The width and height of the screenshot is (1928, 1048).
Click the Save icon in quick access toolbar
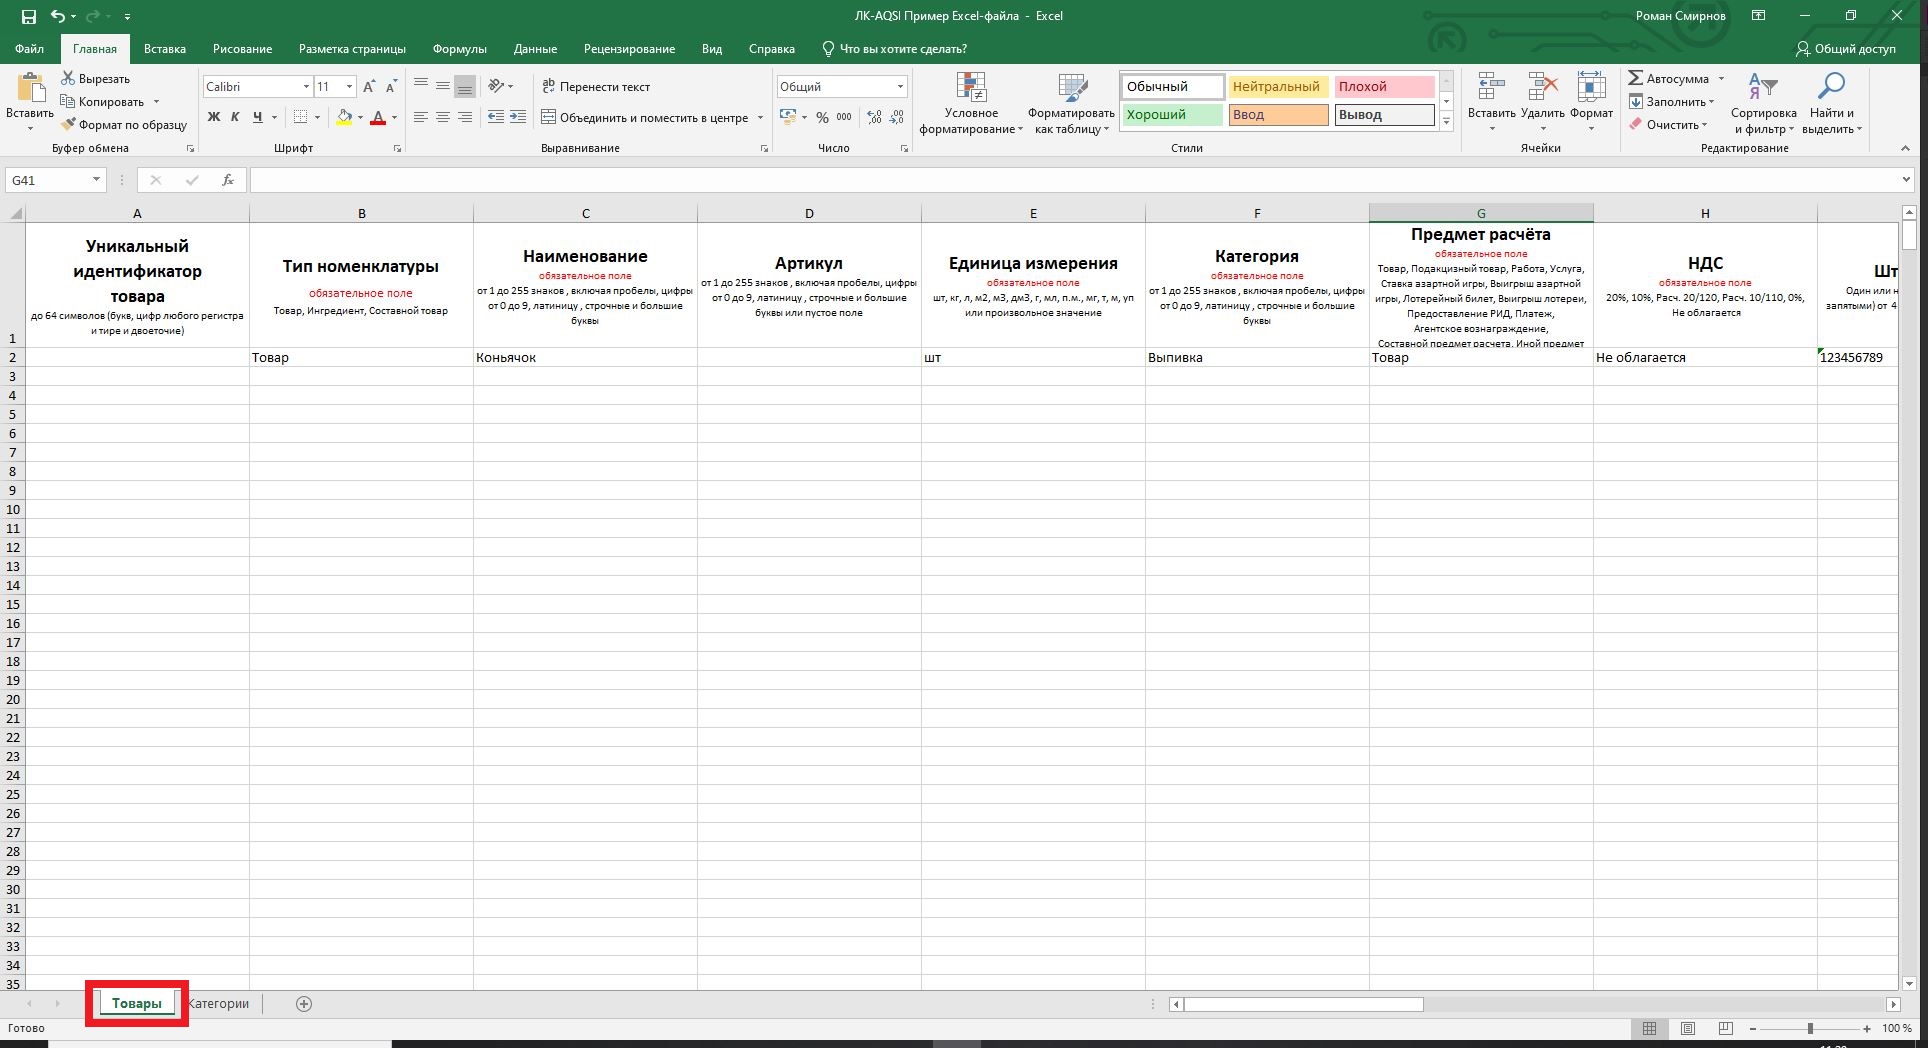click(28, 16)
